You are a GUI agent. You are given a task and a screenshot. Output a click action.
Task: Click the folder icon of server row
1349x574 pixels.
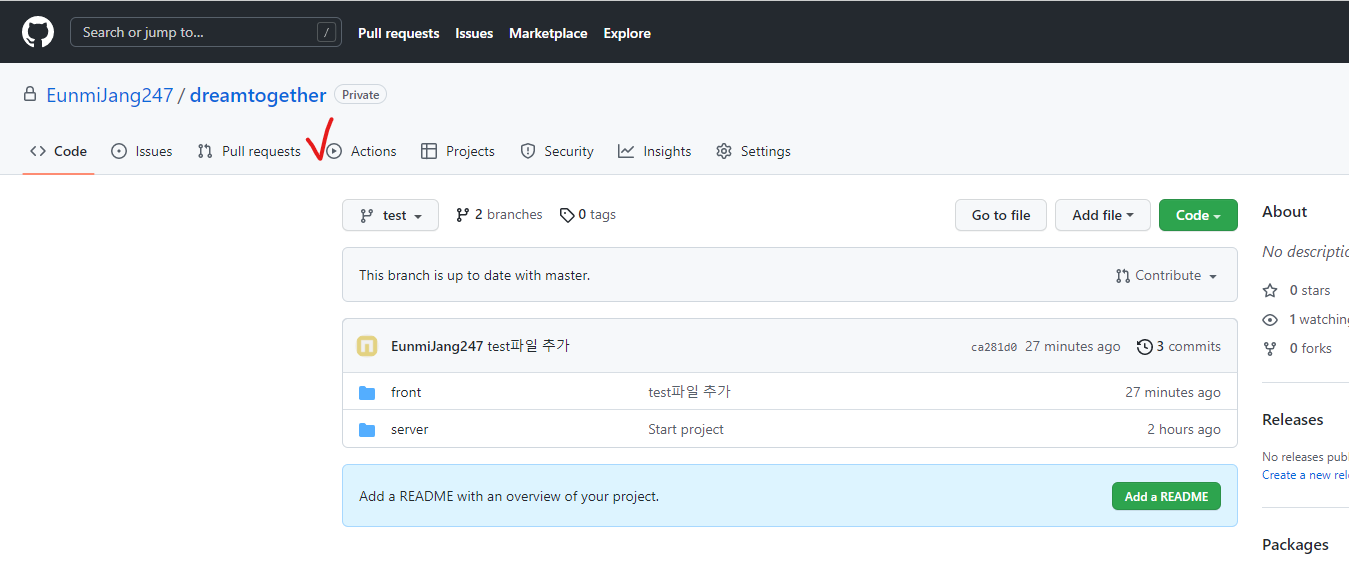click(x=367, y=429)
